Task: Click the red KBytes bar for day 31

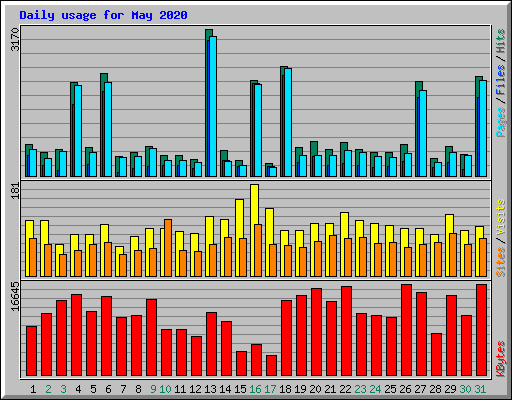Action: pos(481,330)
